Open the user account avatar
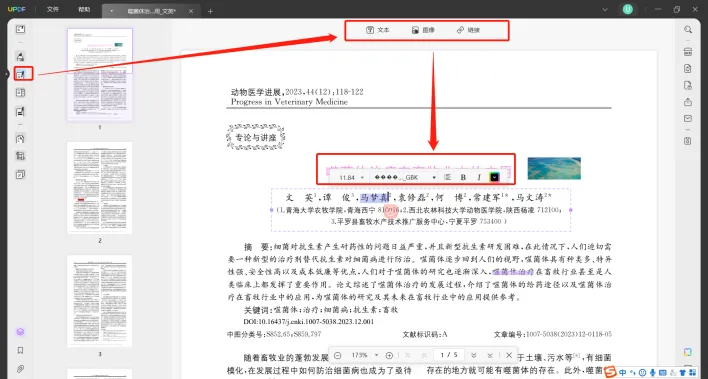Image resolution: width=708 pixels, height=379 pixels. point(628,9)
